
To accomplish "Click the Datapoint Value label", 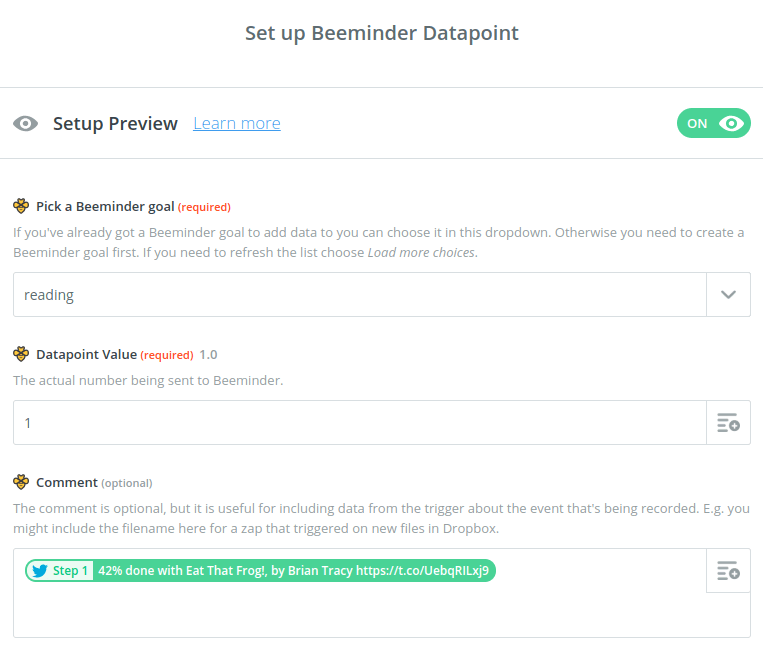I will [86, 355].
